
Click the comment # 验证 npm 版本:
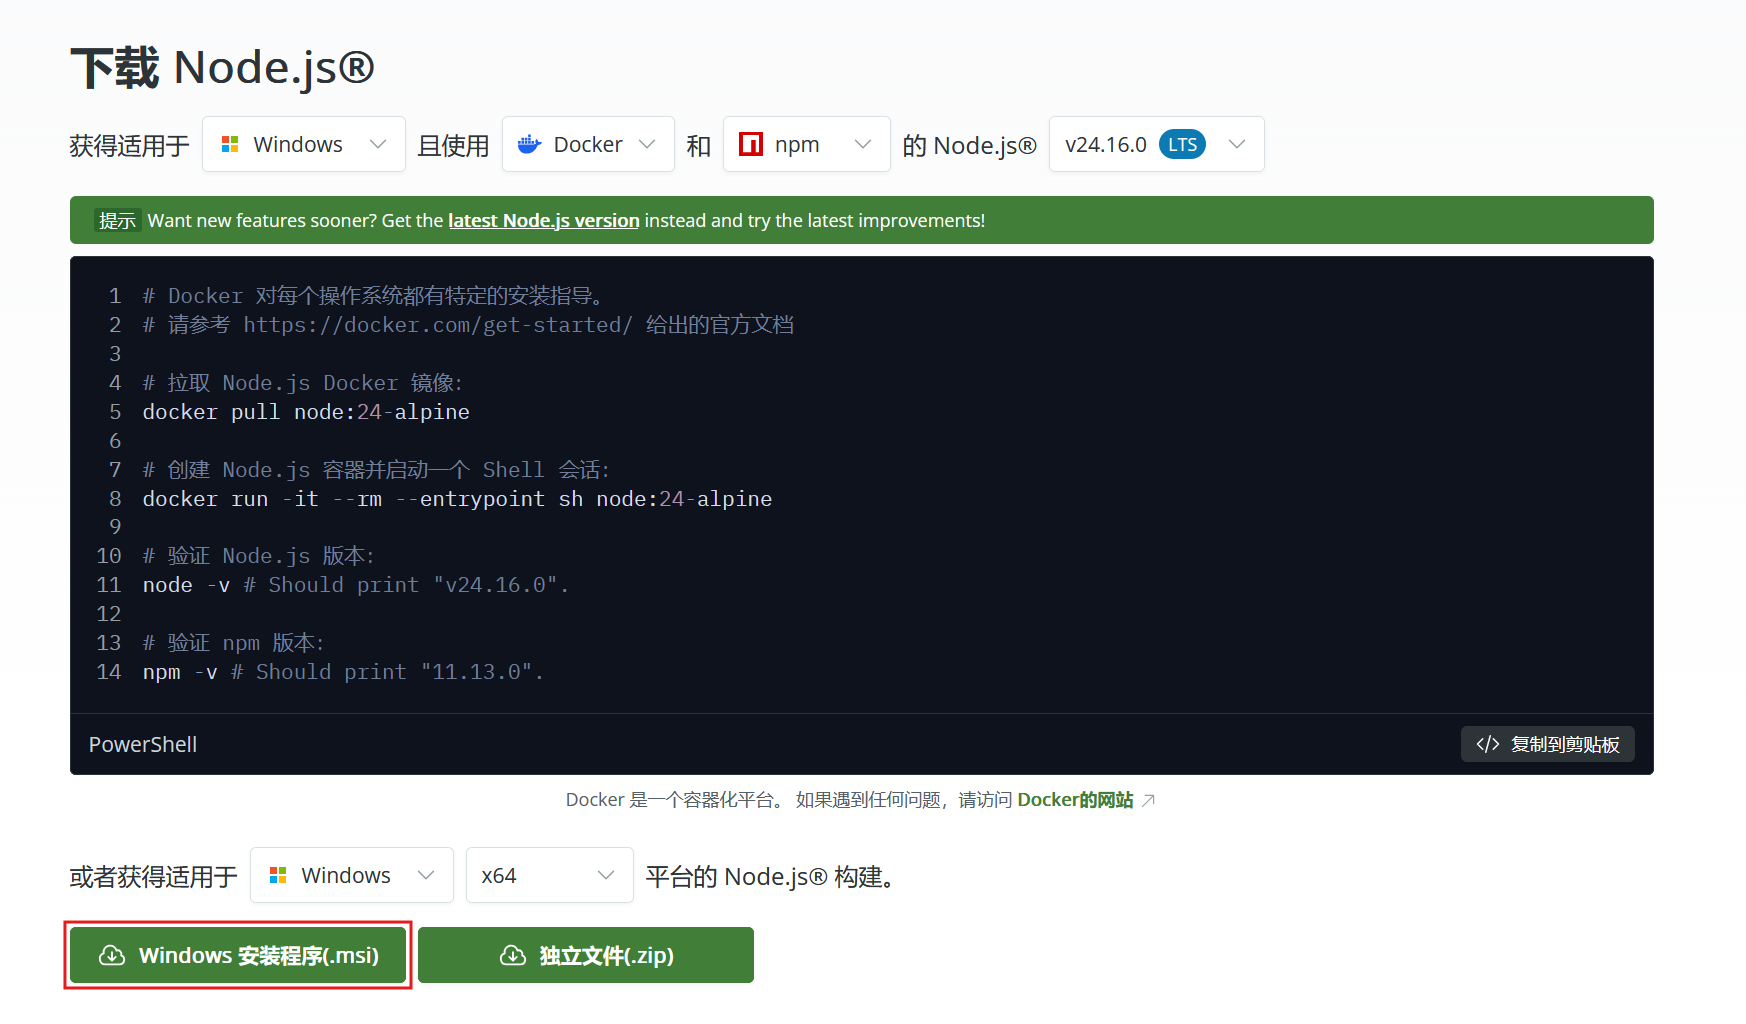tap(233, 643)
